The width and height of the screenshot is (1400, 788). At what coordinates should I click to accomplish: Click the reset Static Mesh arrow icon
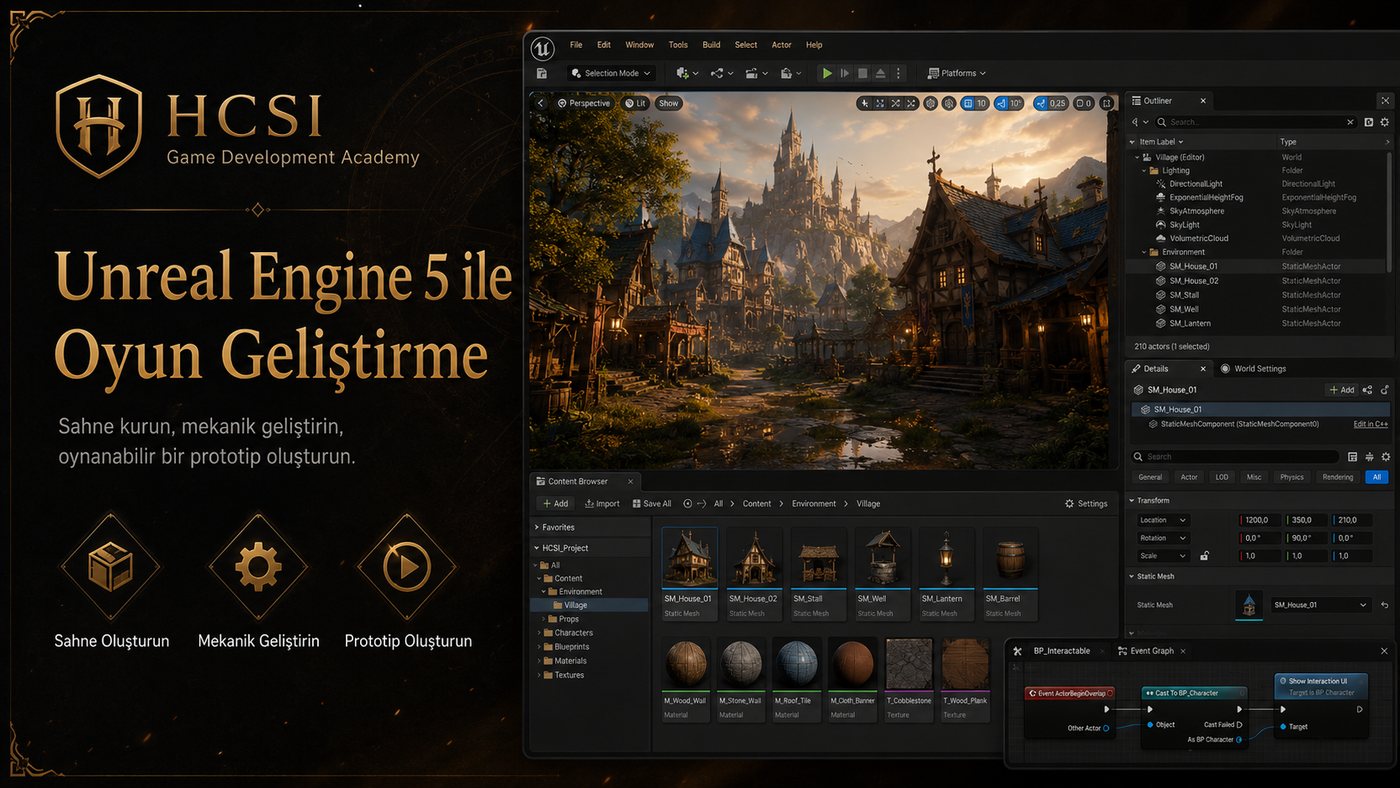[1384, 605]
